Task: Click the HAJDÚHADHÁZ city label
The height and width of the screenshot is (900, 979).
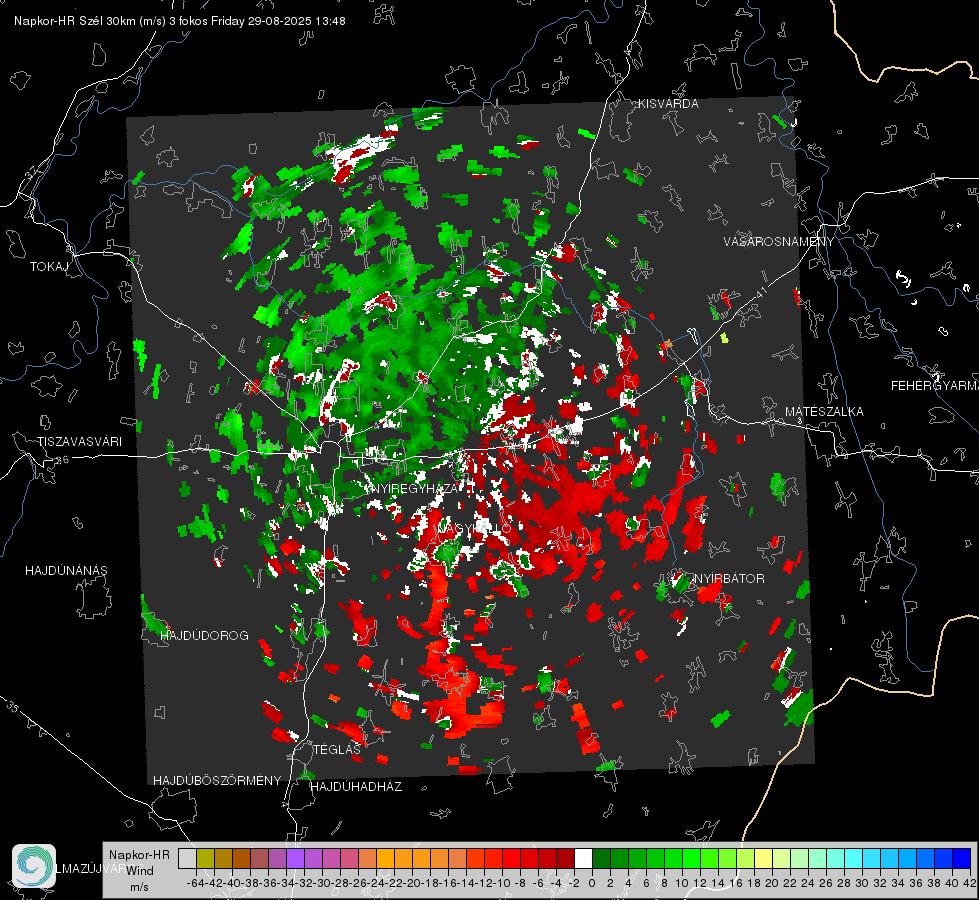Action: pos(356,787)
